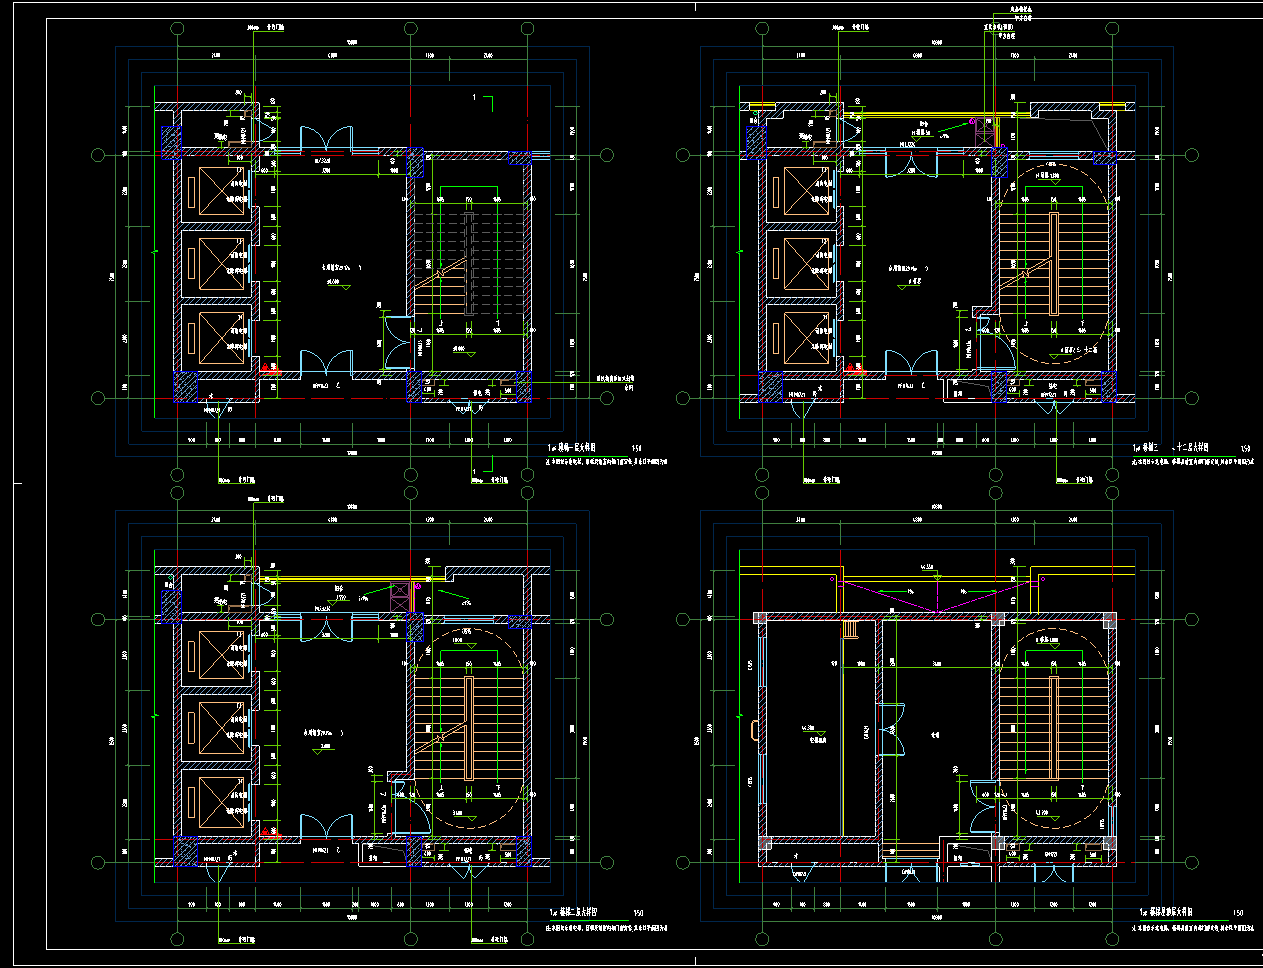The image size is (1263, 968).
Task: Click the "150" scale text beside the lower-left title
Action: [x=638, y=913]
